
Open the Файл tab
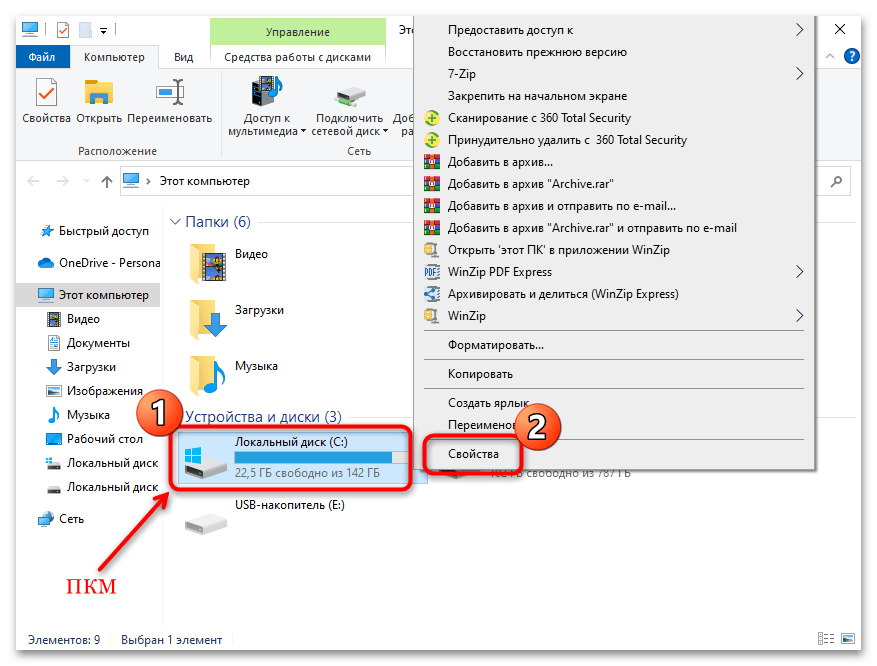pos(42,57)
